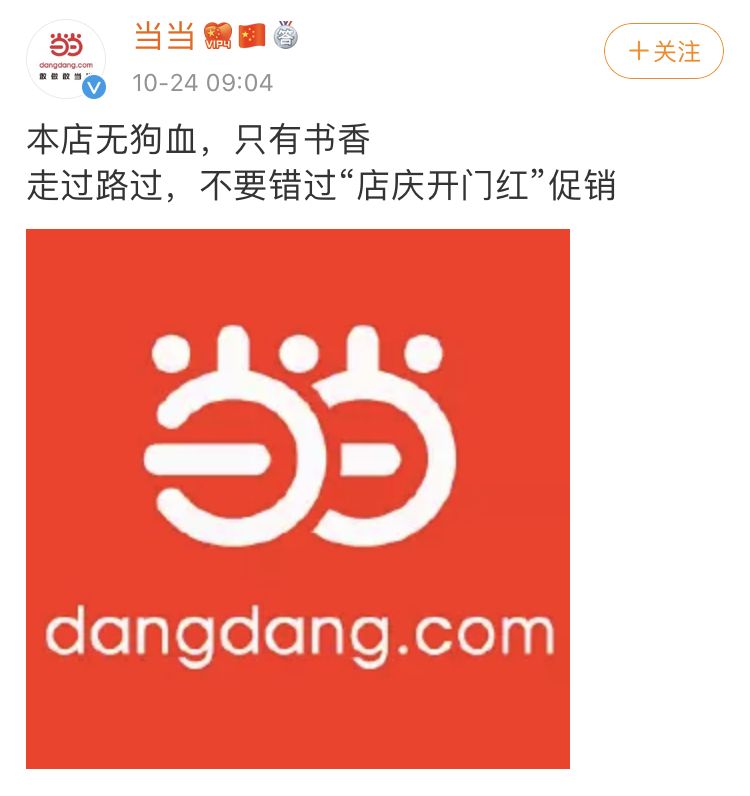This screenshot has width=750, height=796.
Task: Click dangdang.com text in post image
Action: 300,637
